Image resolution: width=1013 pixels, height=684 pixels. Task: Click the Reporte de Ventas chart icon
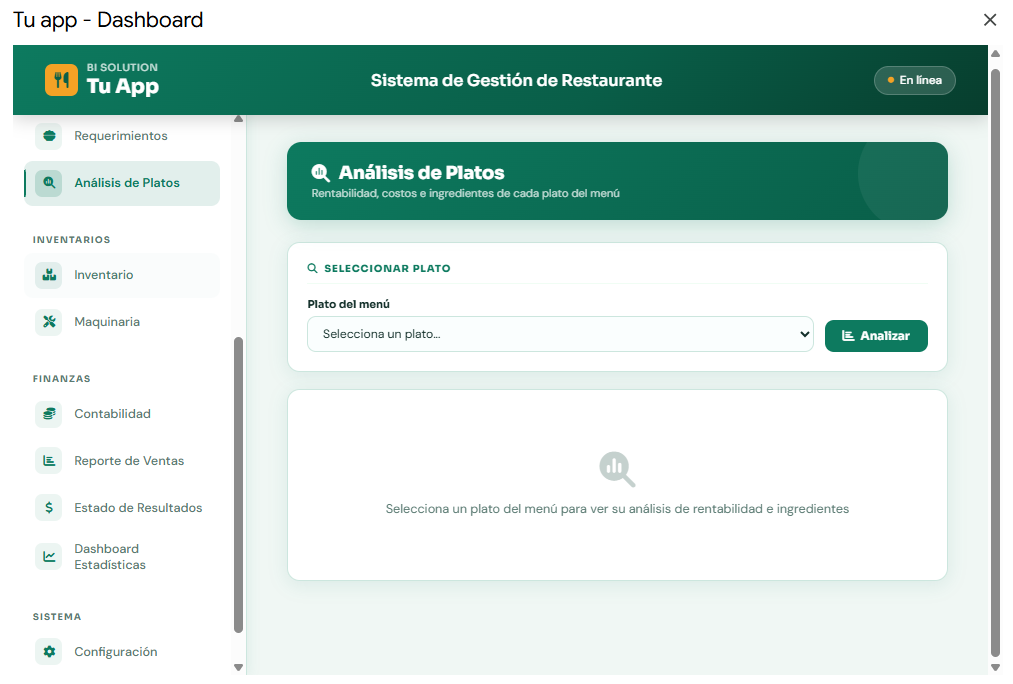coord(49,461)
